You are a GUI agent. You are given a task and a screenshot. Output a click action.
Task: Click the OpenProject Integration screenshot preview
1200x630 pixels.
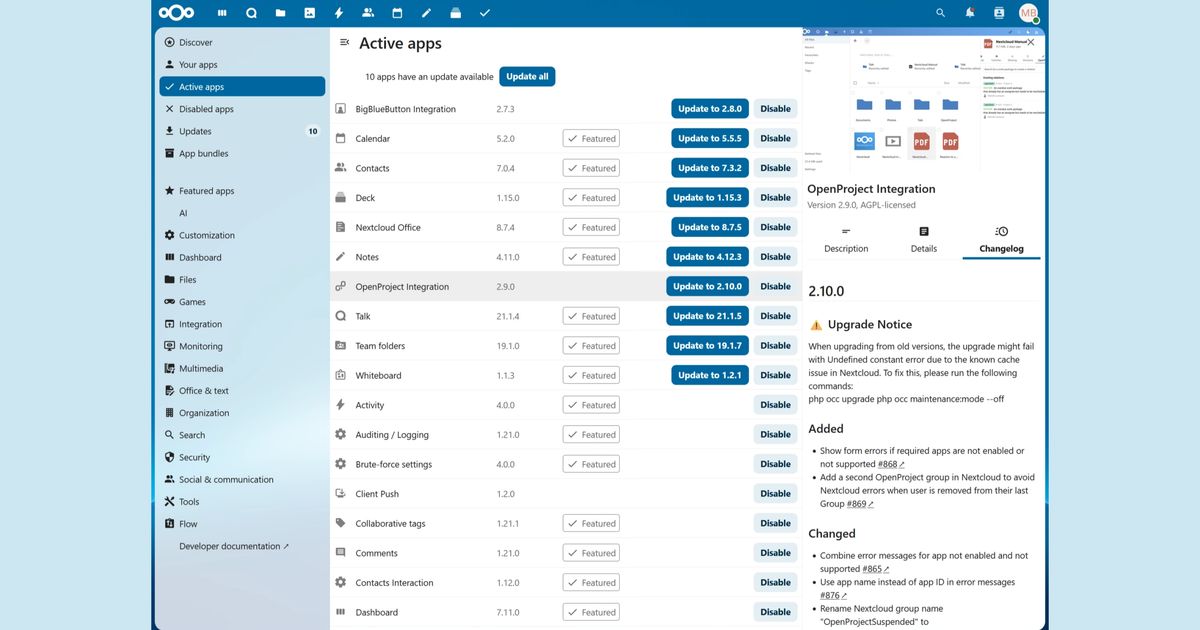point(922,99)
